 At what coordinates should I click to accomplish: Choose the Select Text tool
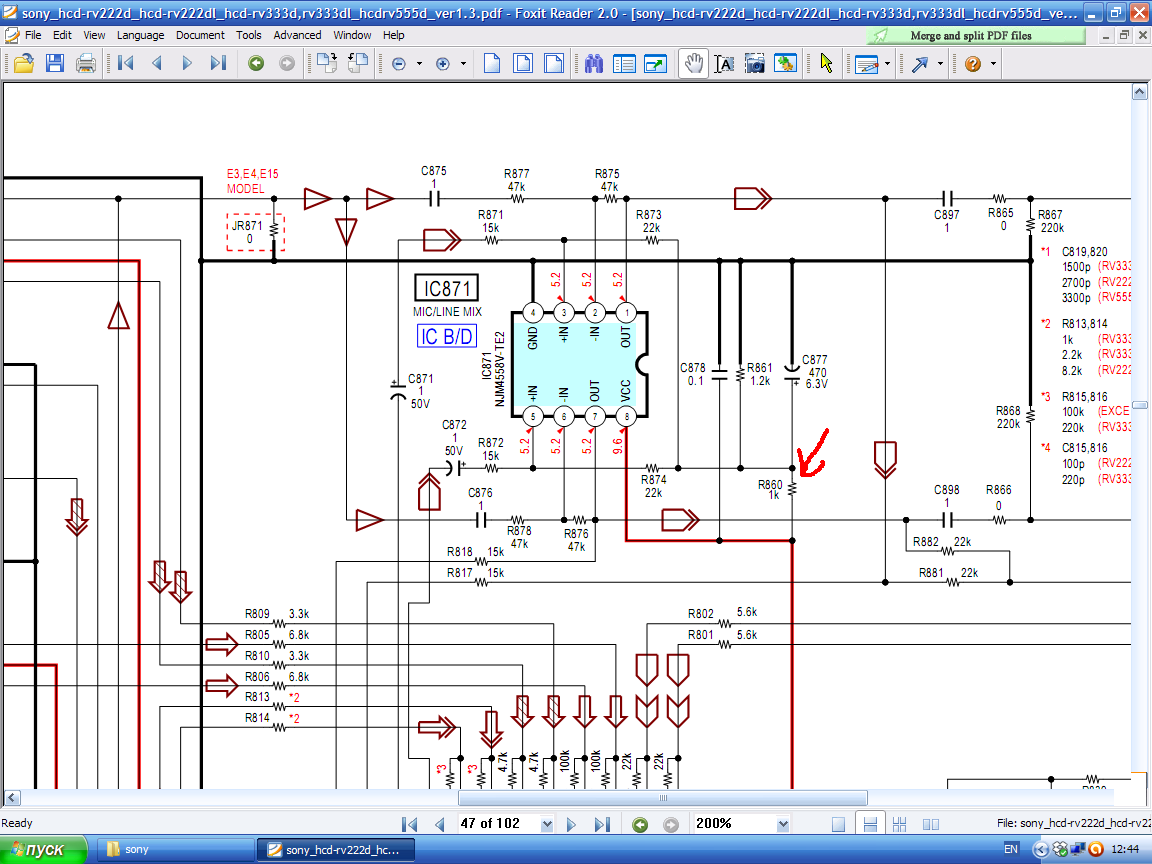724,63
